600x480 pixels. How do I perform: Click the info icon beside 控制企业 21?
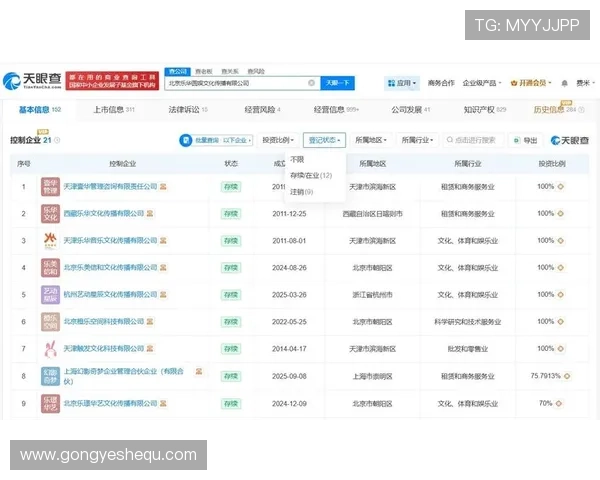57,140
